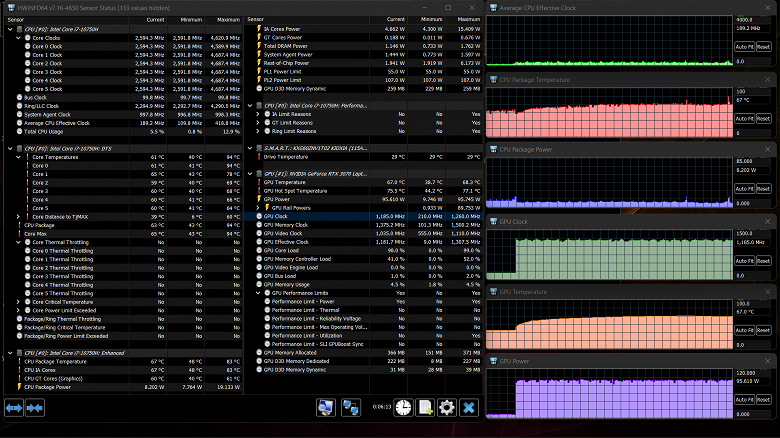The width and height of the screenshot is (780, 438).
Task: Click the network connected computers icon
Action: [x=351, y=407]
